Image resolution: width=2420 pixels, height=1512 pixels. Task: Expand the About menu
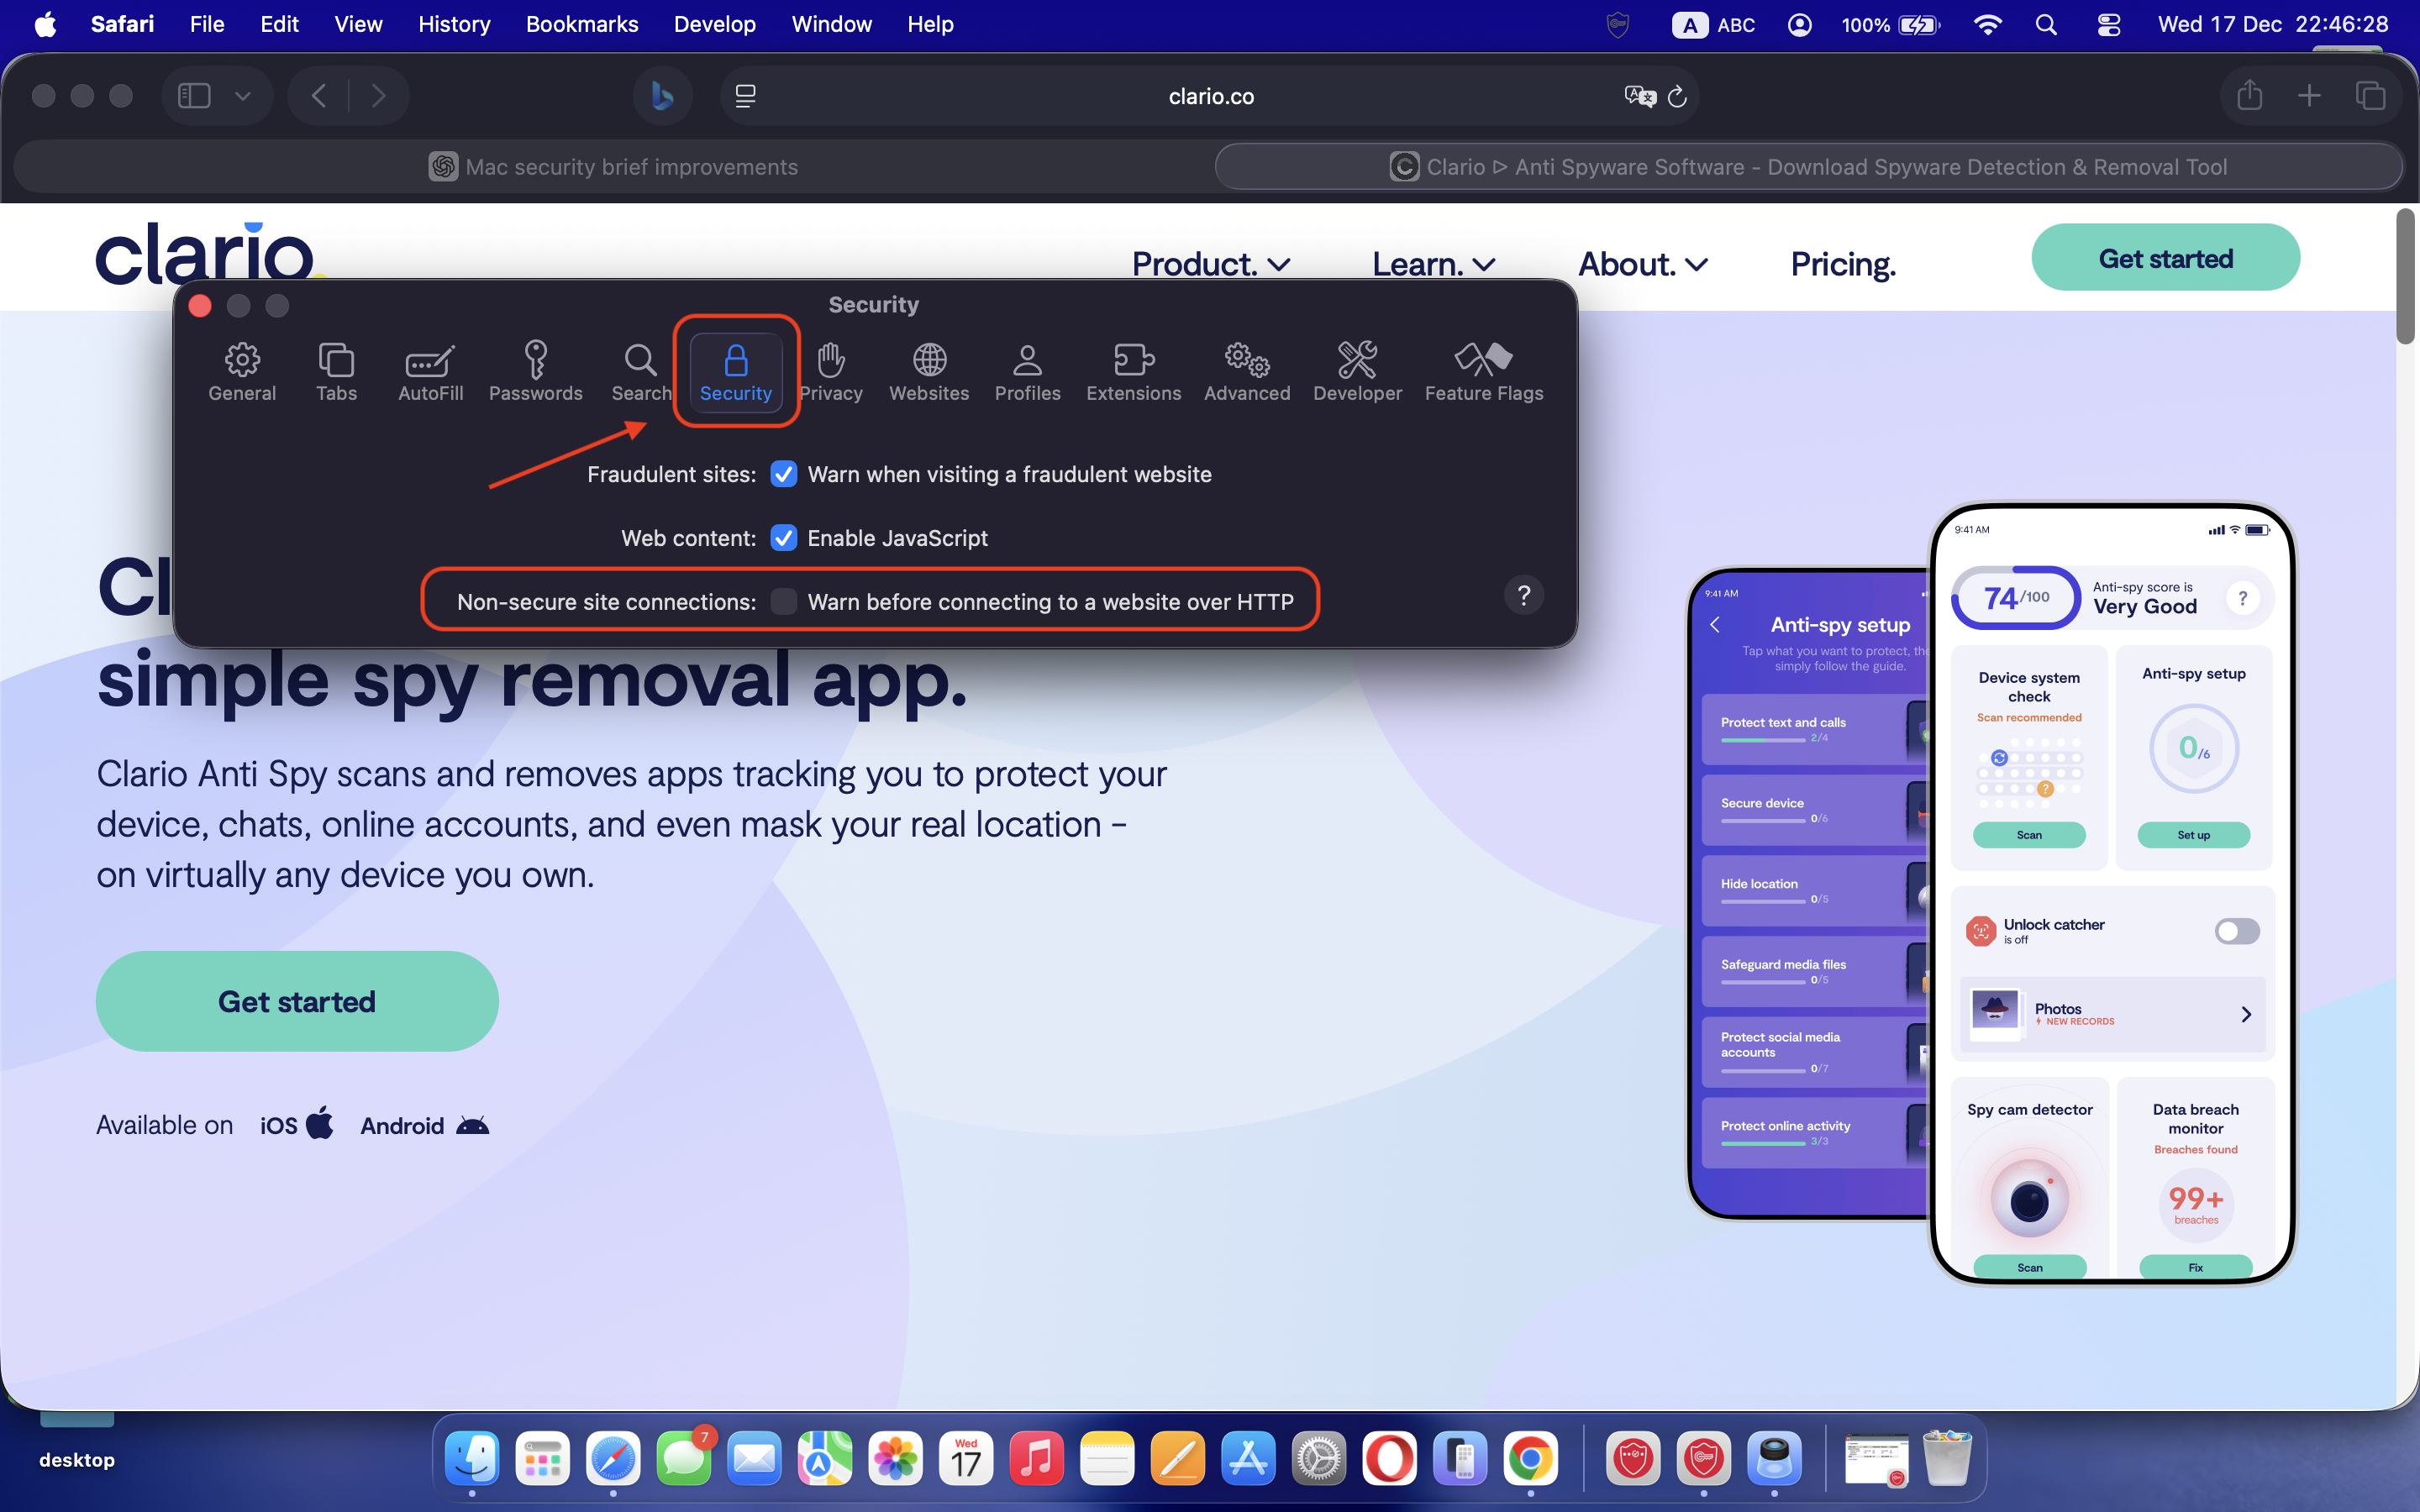click(1641, 264)
